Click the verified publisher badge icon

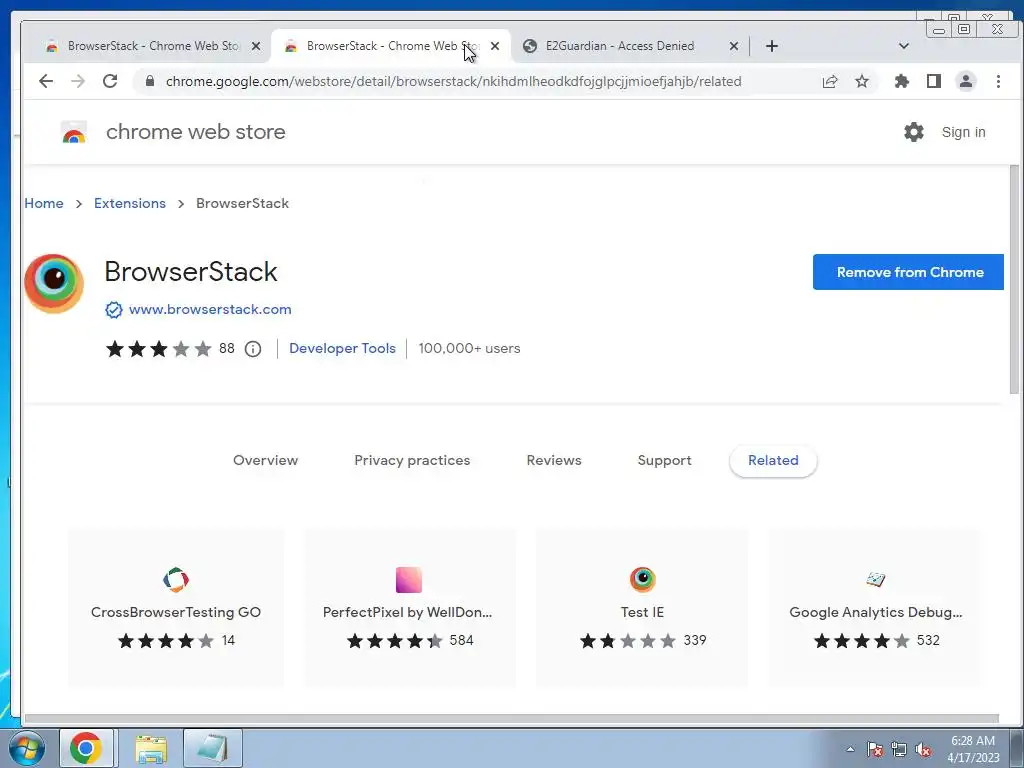click(x=114, y=310)
